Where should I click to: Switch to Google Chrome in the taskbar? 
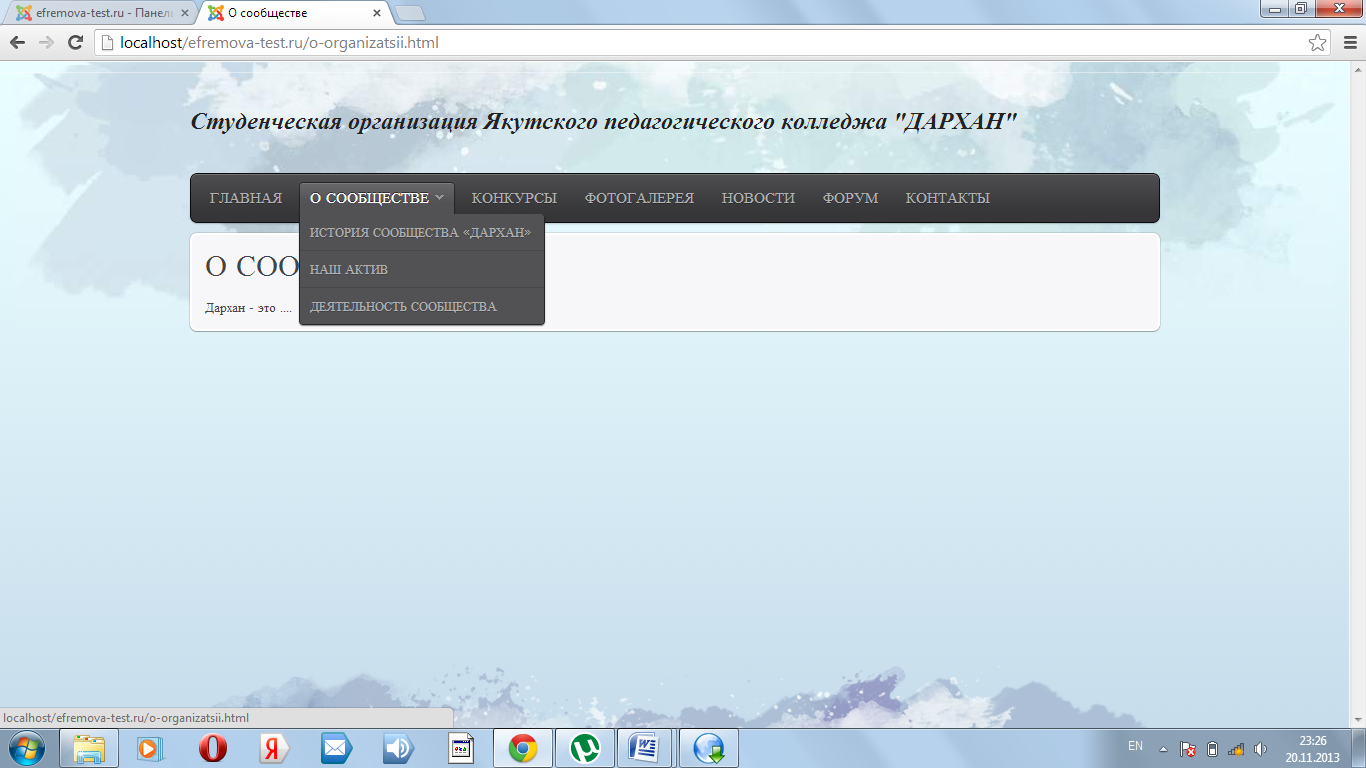(x=523, y=748)
